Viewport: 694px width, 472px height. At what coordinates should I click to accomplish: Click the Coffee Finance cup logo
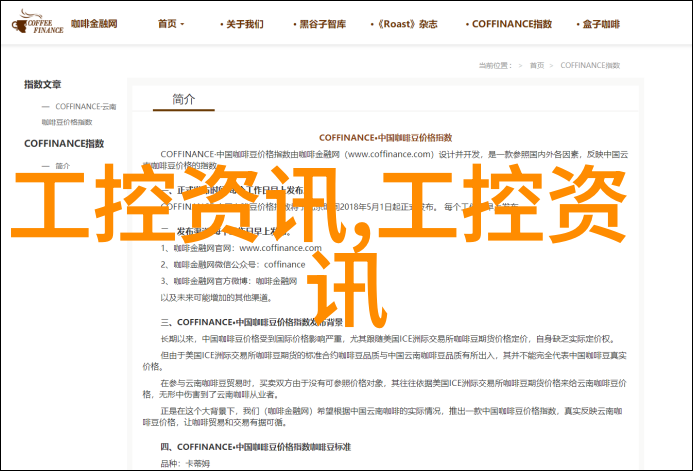click(33, 22)
